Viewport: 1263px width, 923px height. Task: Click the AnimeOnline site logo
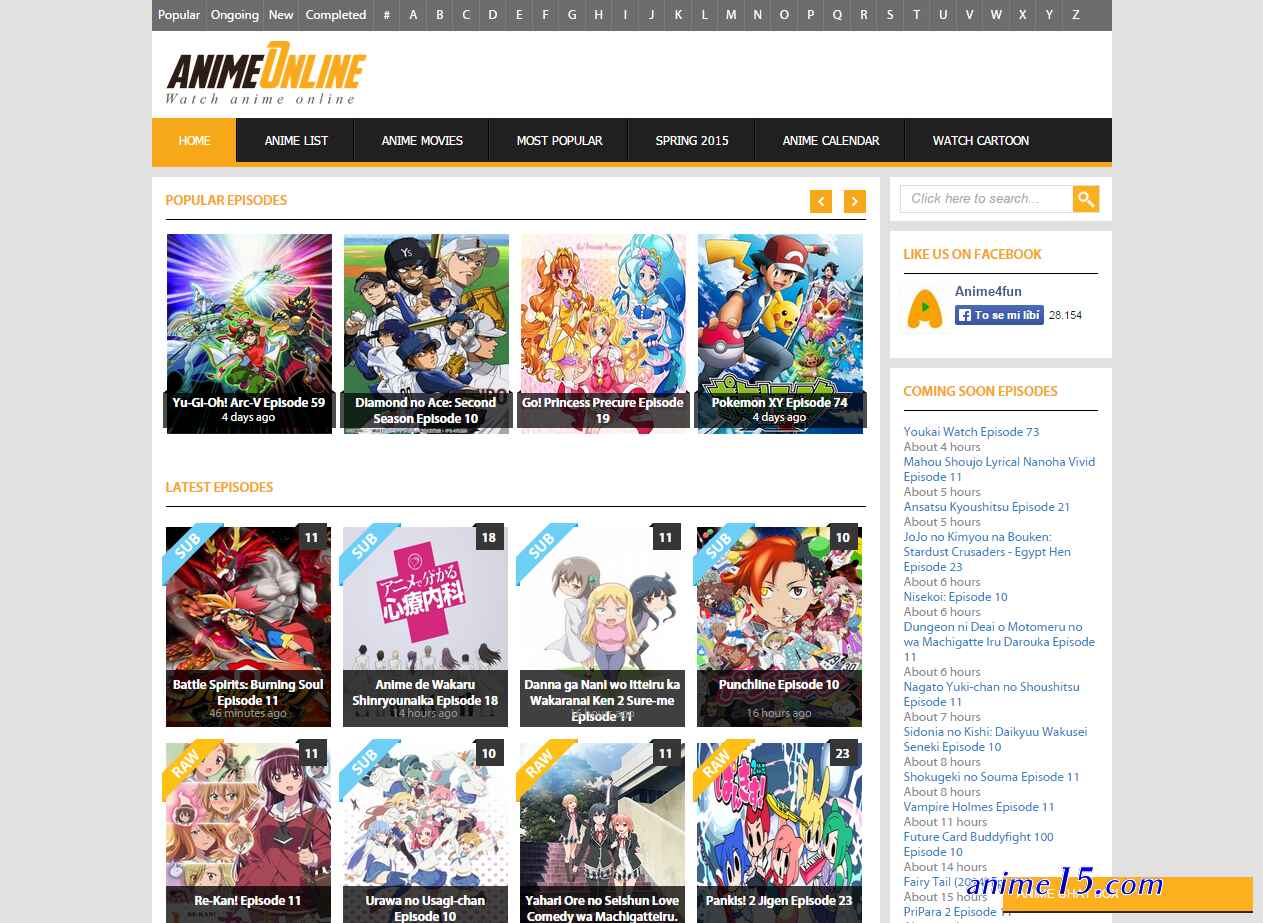pos(265,75)
